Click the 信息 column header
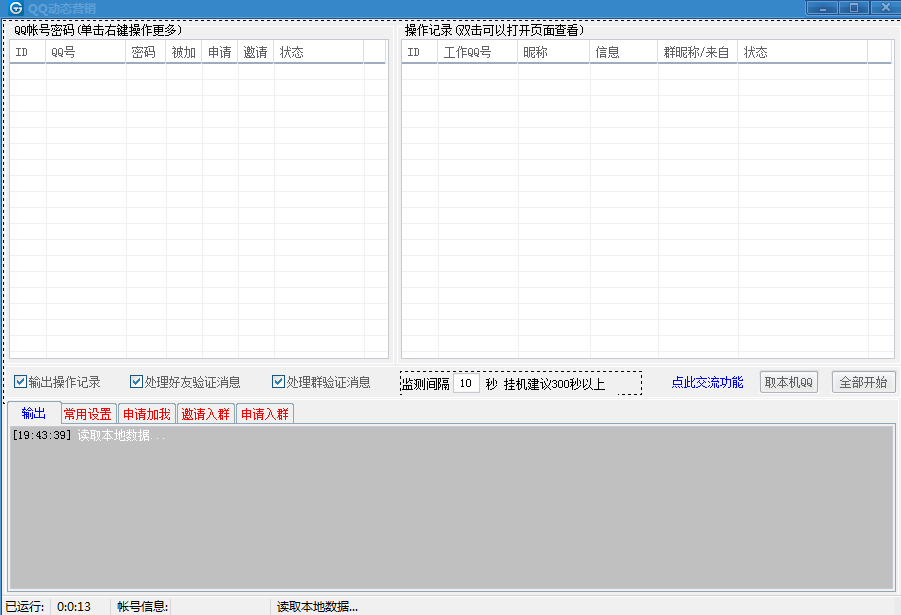 point(623,52)
